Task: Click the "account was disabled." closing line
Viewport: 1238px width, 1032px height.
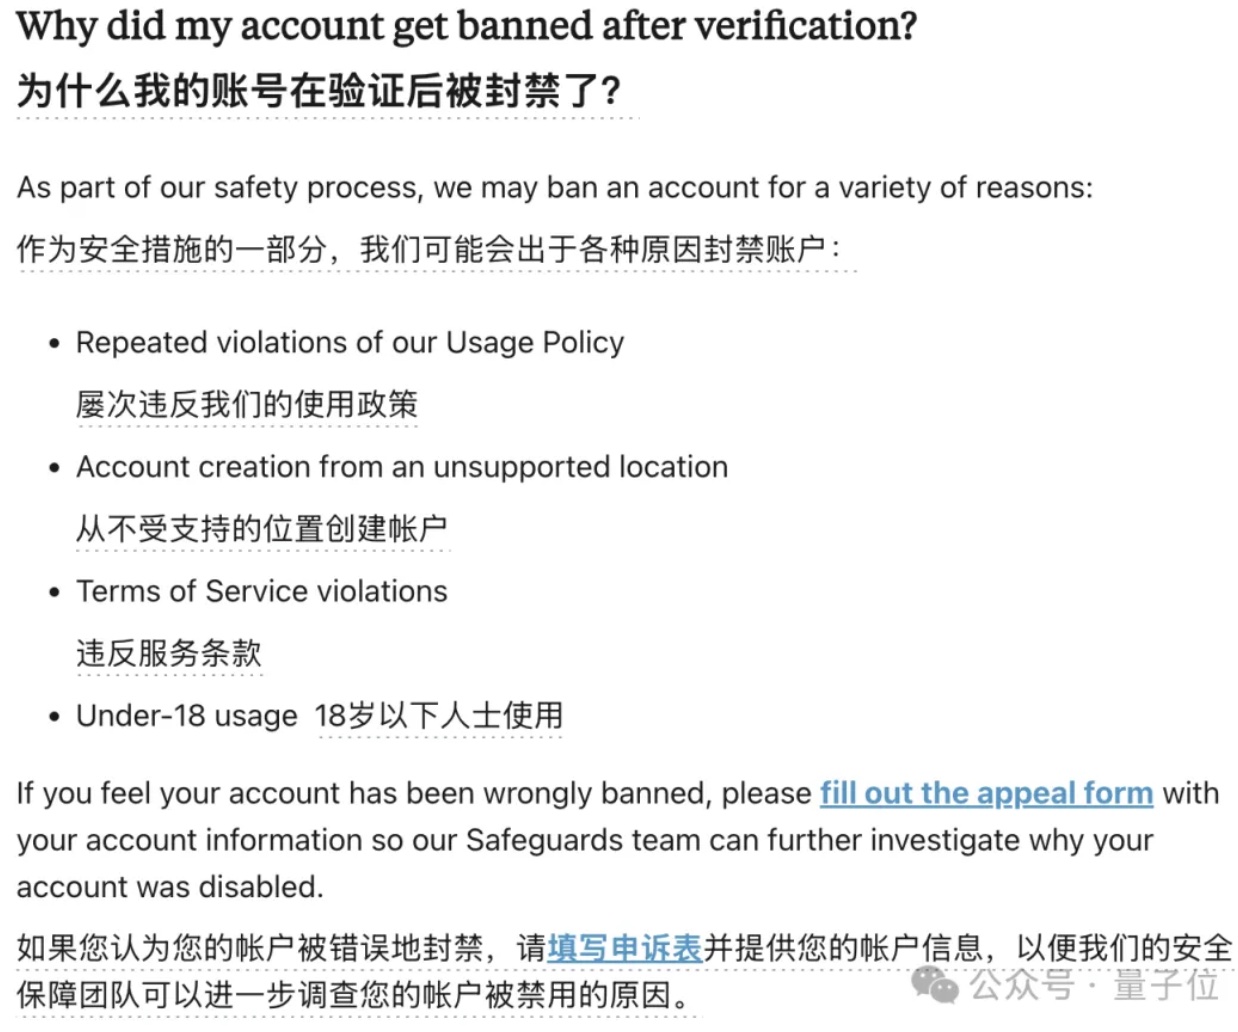Action: click(170, 887)
